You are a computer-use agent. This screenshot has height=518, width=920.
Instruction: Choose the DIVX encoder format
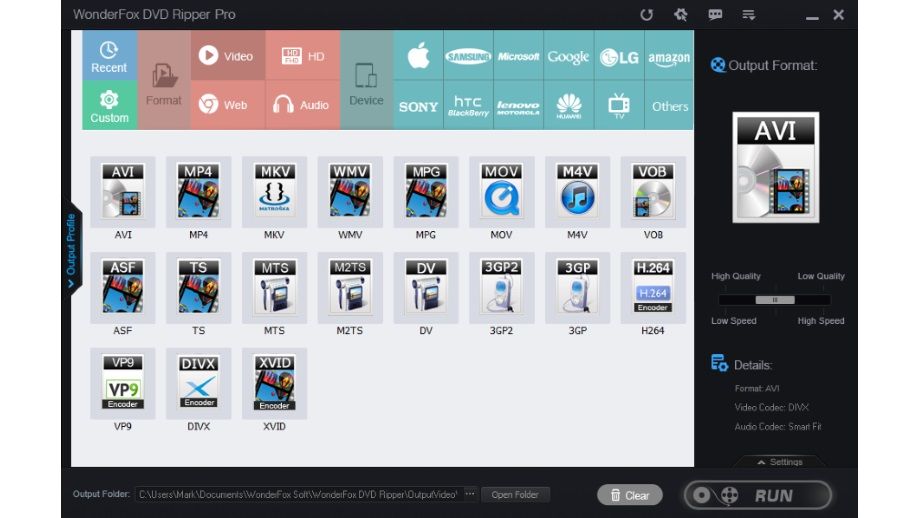point(198,383)
